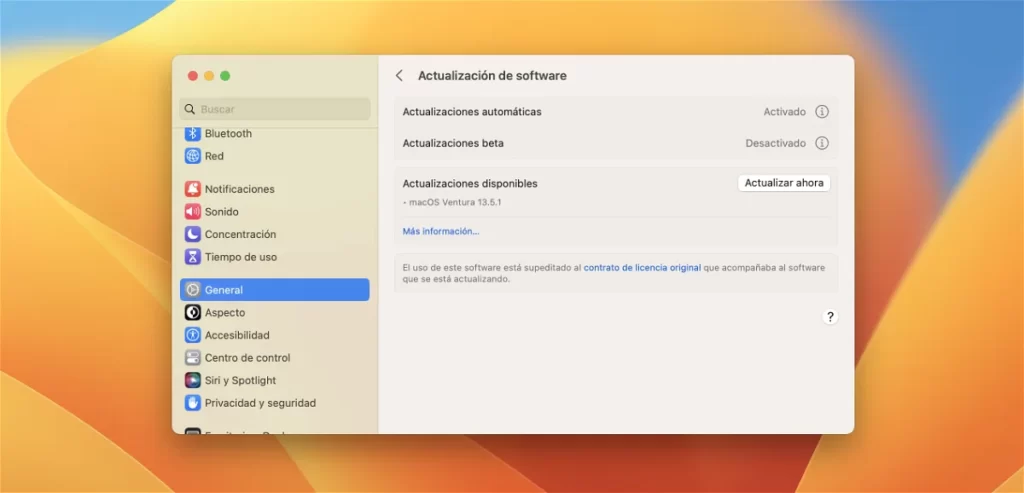Image resolution: width=1024 pixels, height=493 pixels.
Task: Click the Notificaciones bell icon
Action: pos(193,189)
